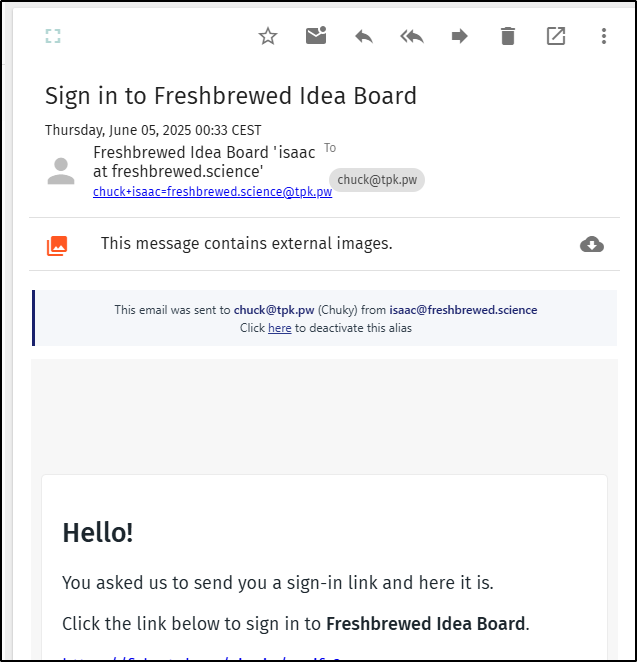The height and width of the screenshot is (662, 637).
Task: Select the chuck@tpk.pw recipient chip
Action: pos(377,180)
